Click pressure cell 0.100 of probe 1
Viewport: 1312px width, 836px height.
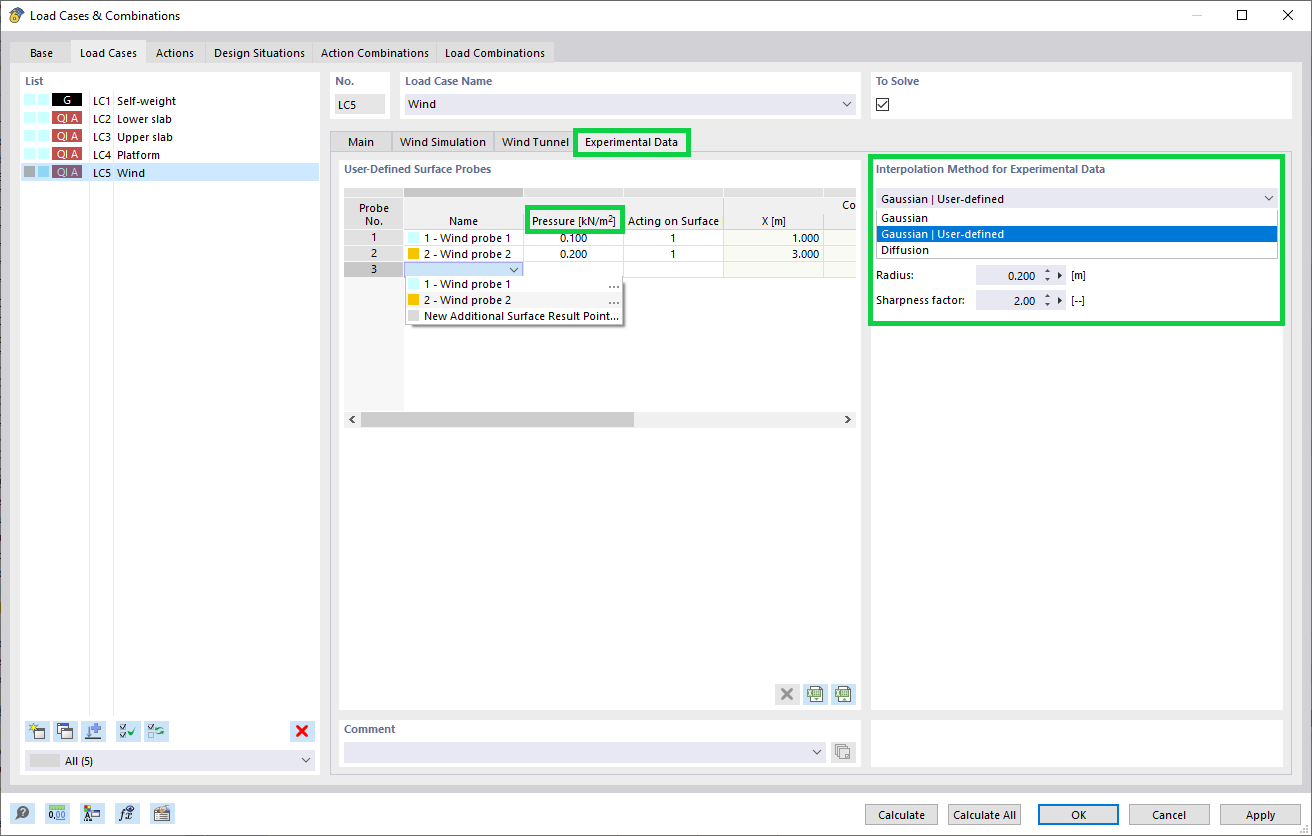[x=573, y=238]
